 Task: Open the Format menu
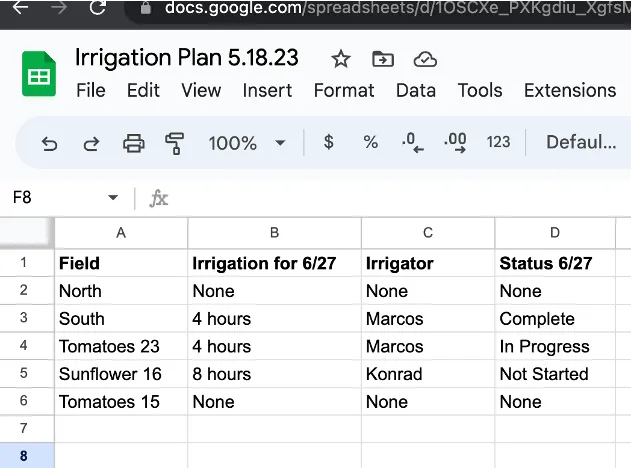click(343, 90)
